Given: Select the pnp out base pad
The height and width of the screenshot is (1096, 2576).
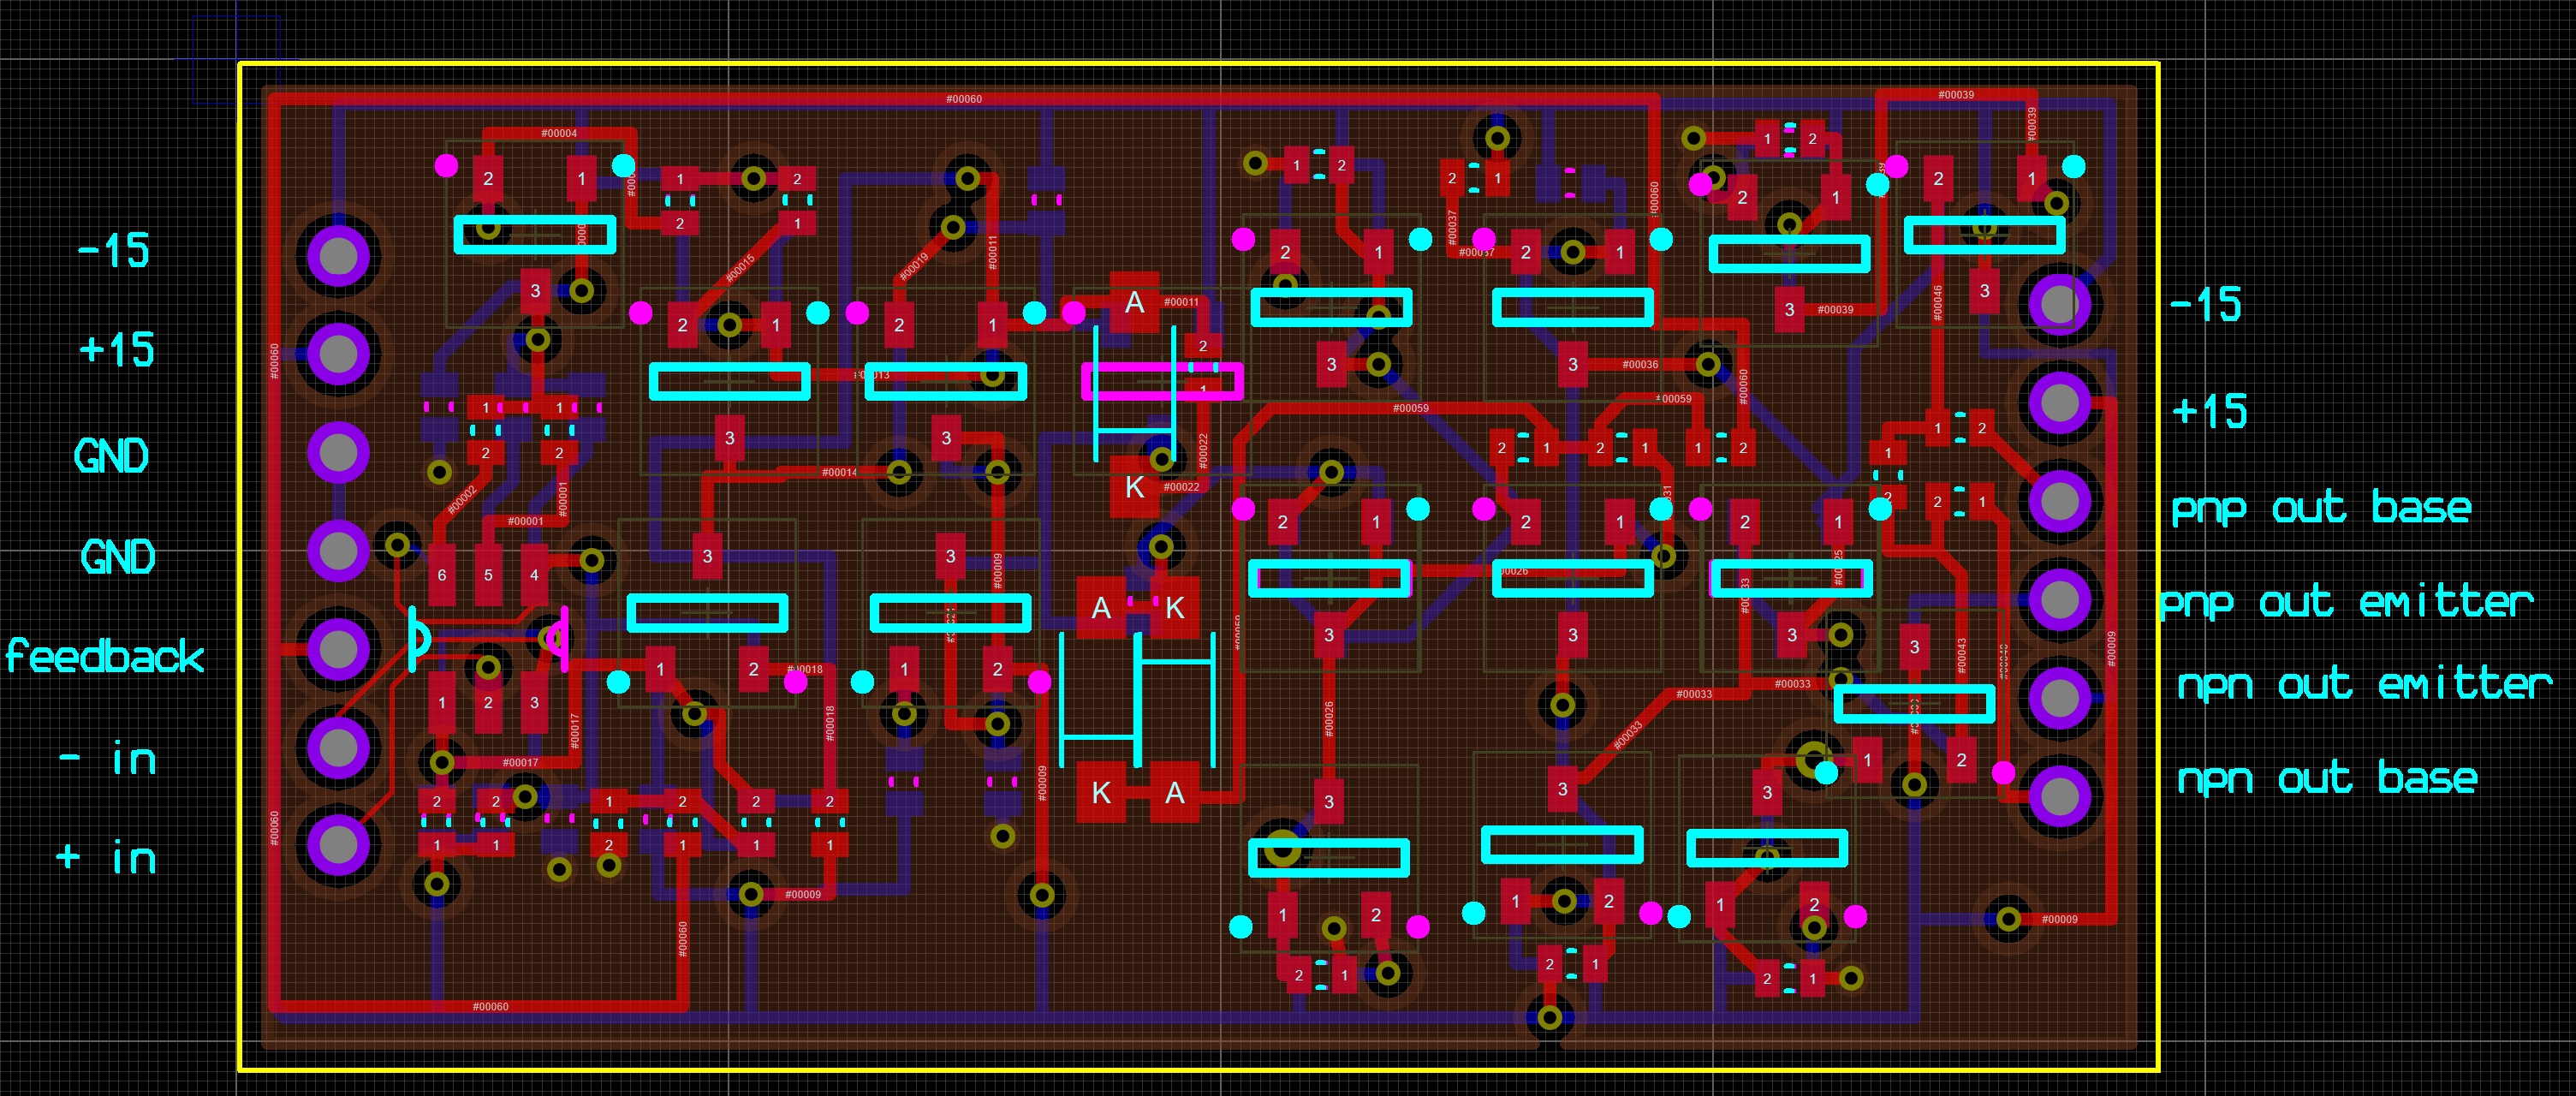Looking at the screenshot, I should (2059, 501).
